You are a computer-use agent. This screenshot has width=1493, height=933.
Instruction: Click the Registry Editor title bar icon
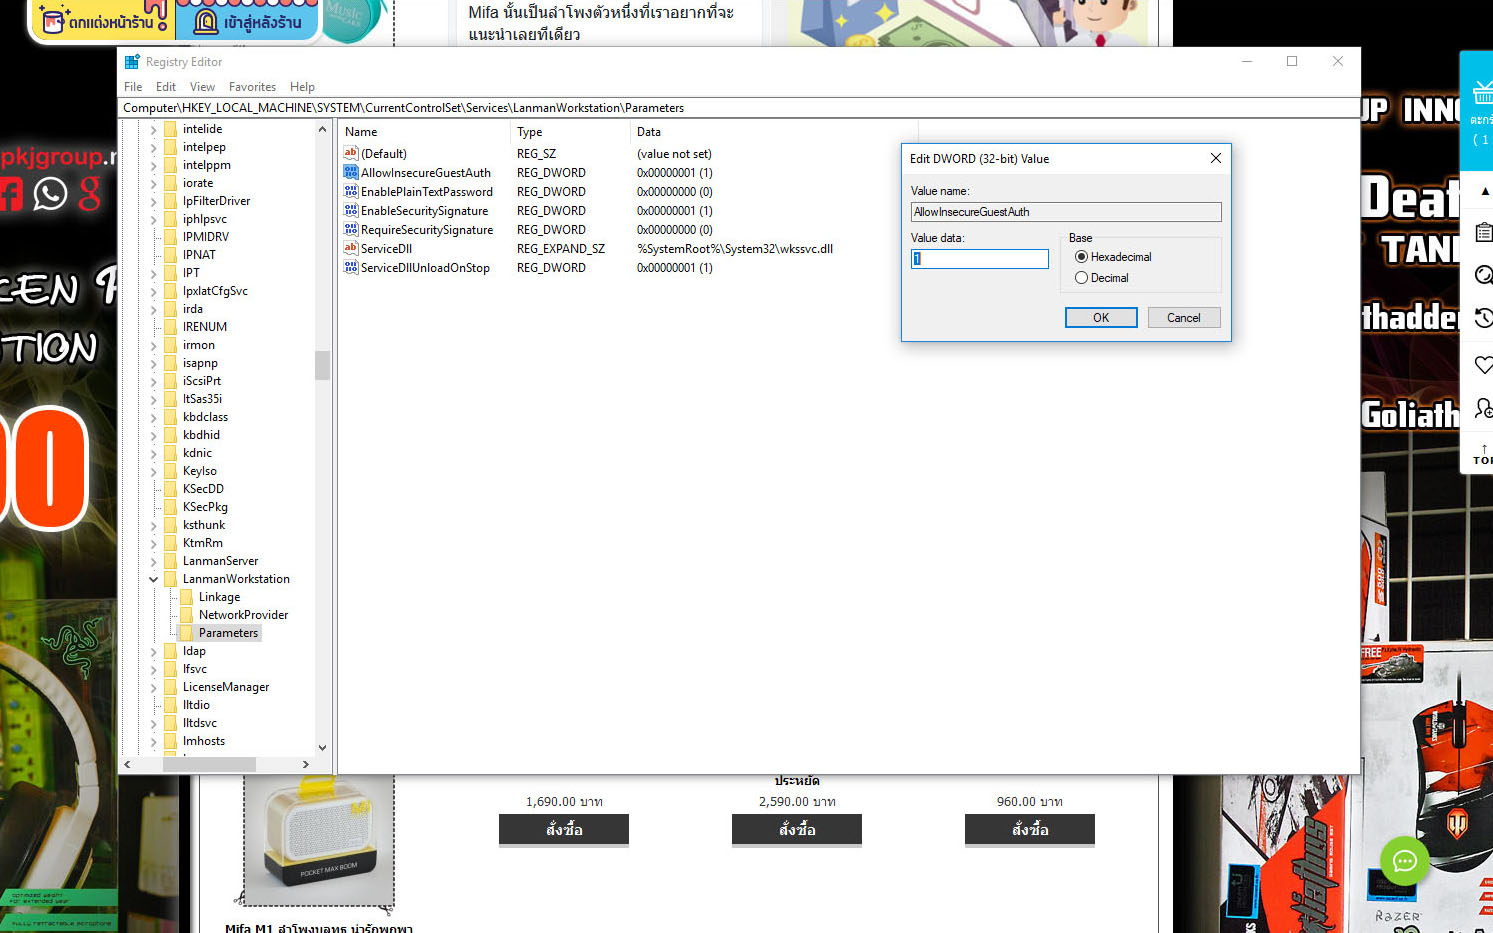(132, 62)
